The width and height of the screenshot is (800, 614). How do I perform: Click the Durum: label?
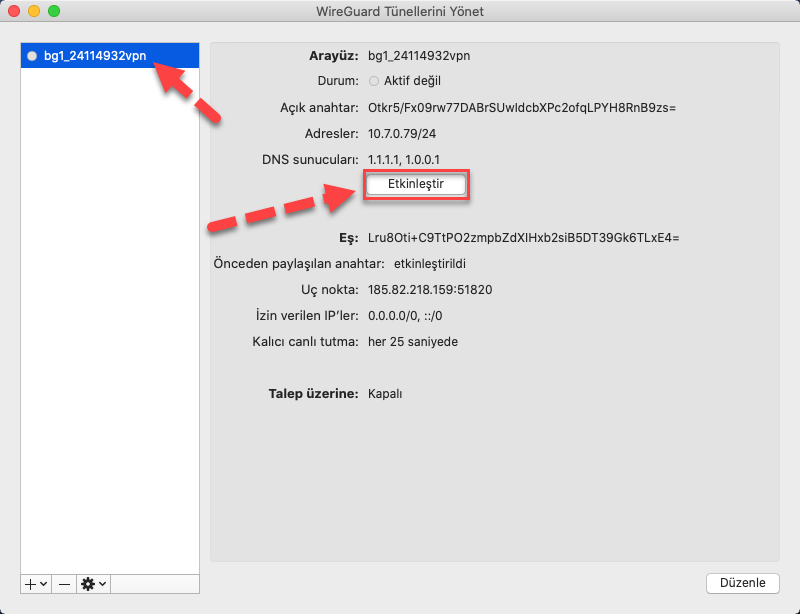338,81
